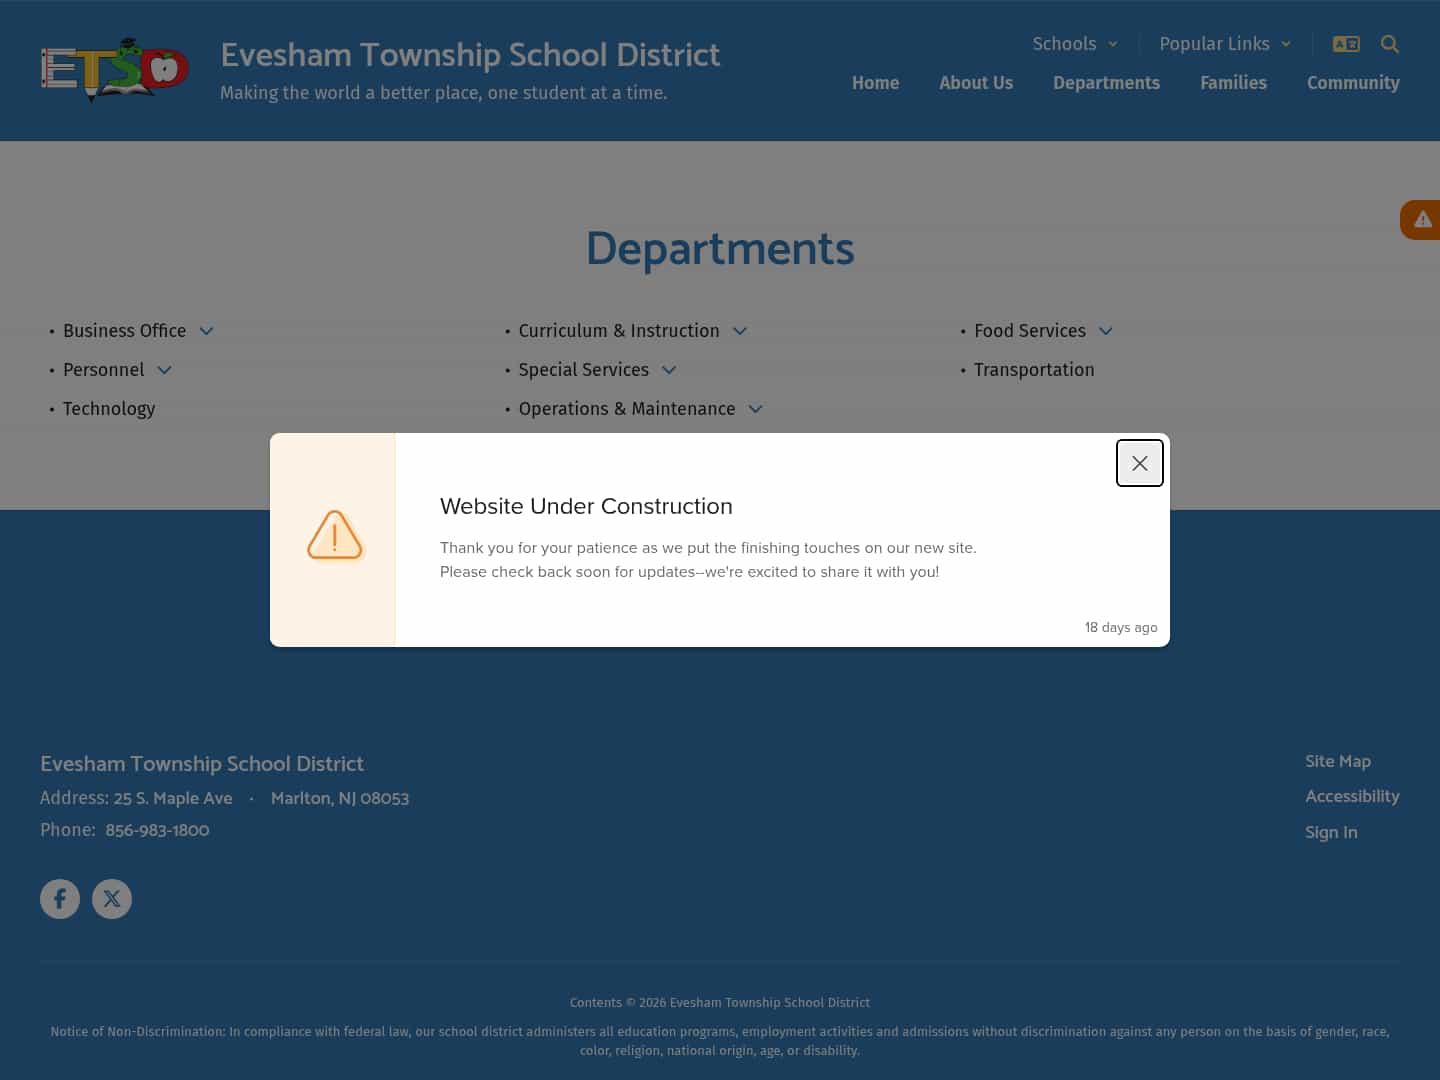Click the warning triangle in the popup
Image resolution: width=1440 pixels, height=1080 pixels.
334,535
